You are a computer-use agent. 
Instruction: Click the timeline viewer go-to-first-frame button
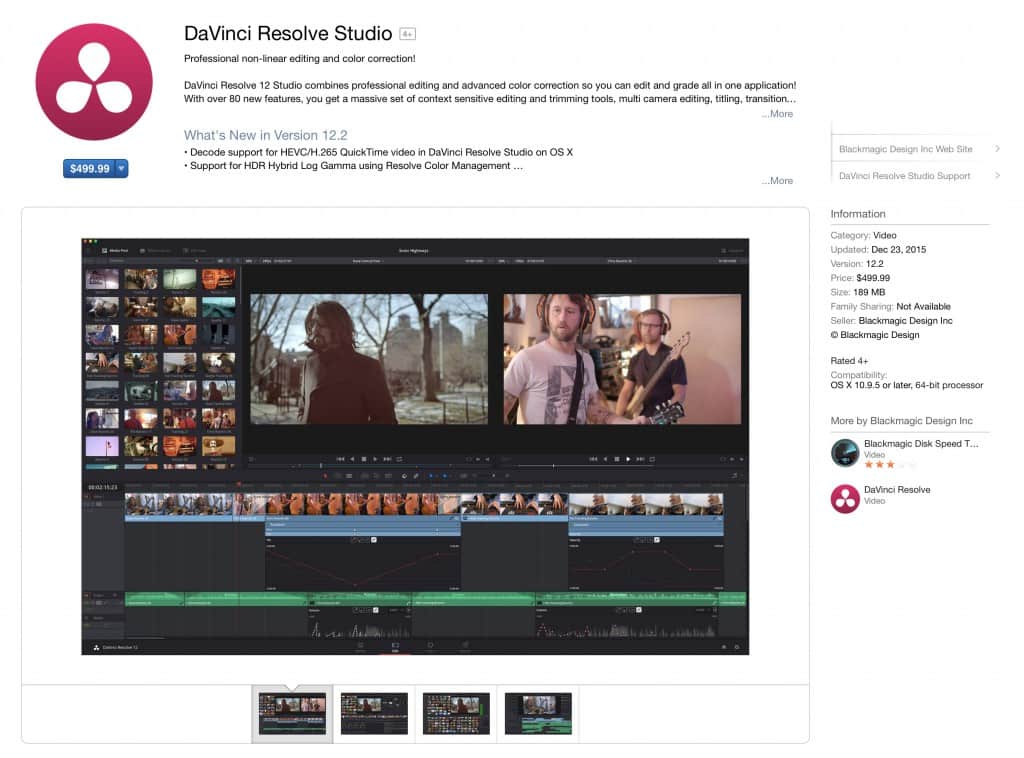click(593, 459)
